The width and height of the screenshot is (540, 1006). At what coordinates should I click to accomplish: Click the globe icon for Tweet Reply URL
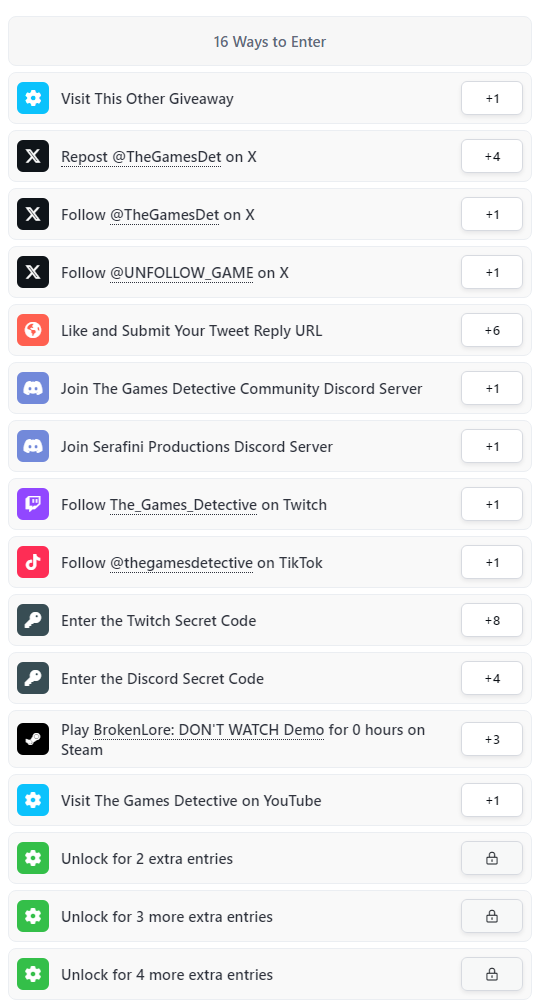33,330
